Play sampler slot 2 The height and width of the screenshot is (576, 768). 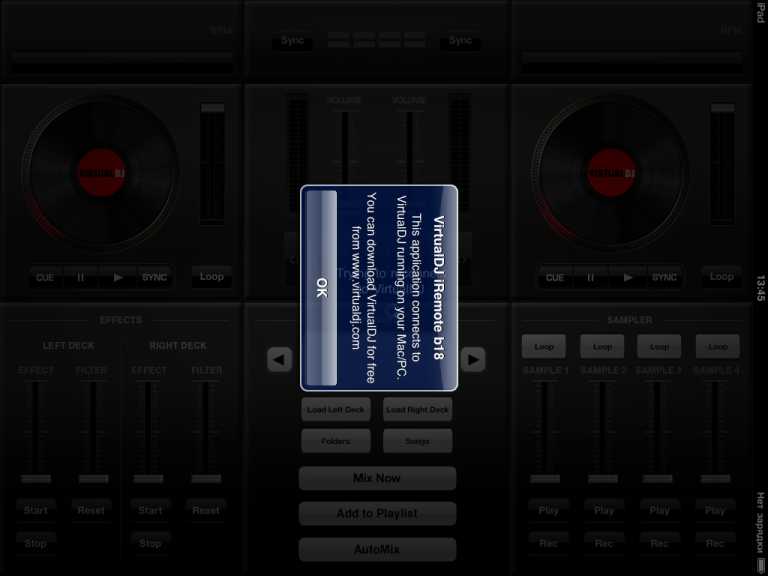(604, 510)
